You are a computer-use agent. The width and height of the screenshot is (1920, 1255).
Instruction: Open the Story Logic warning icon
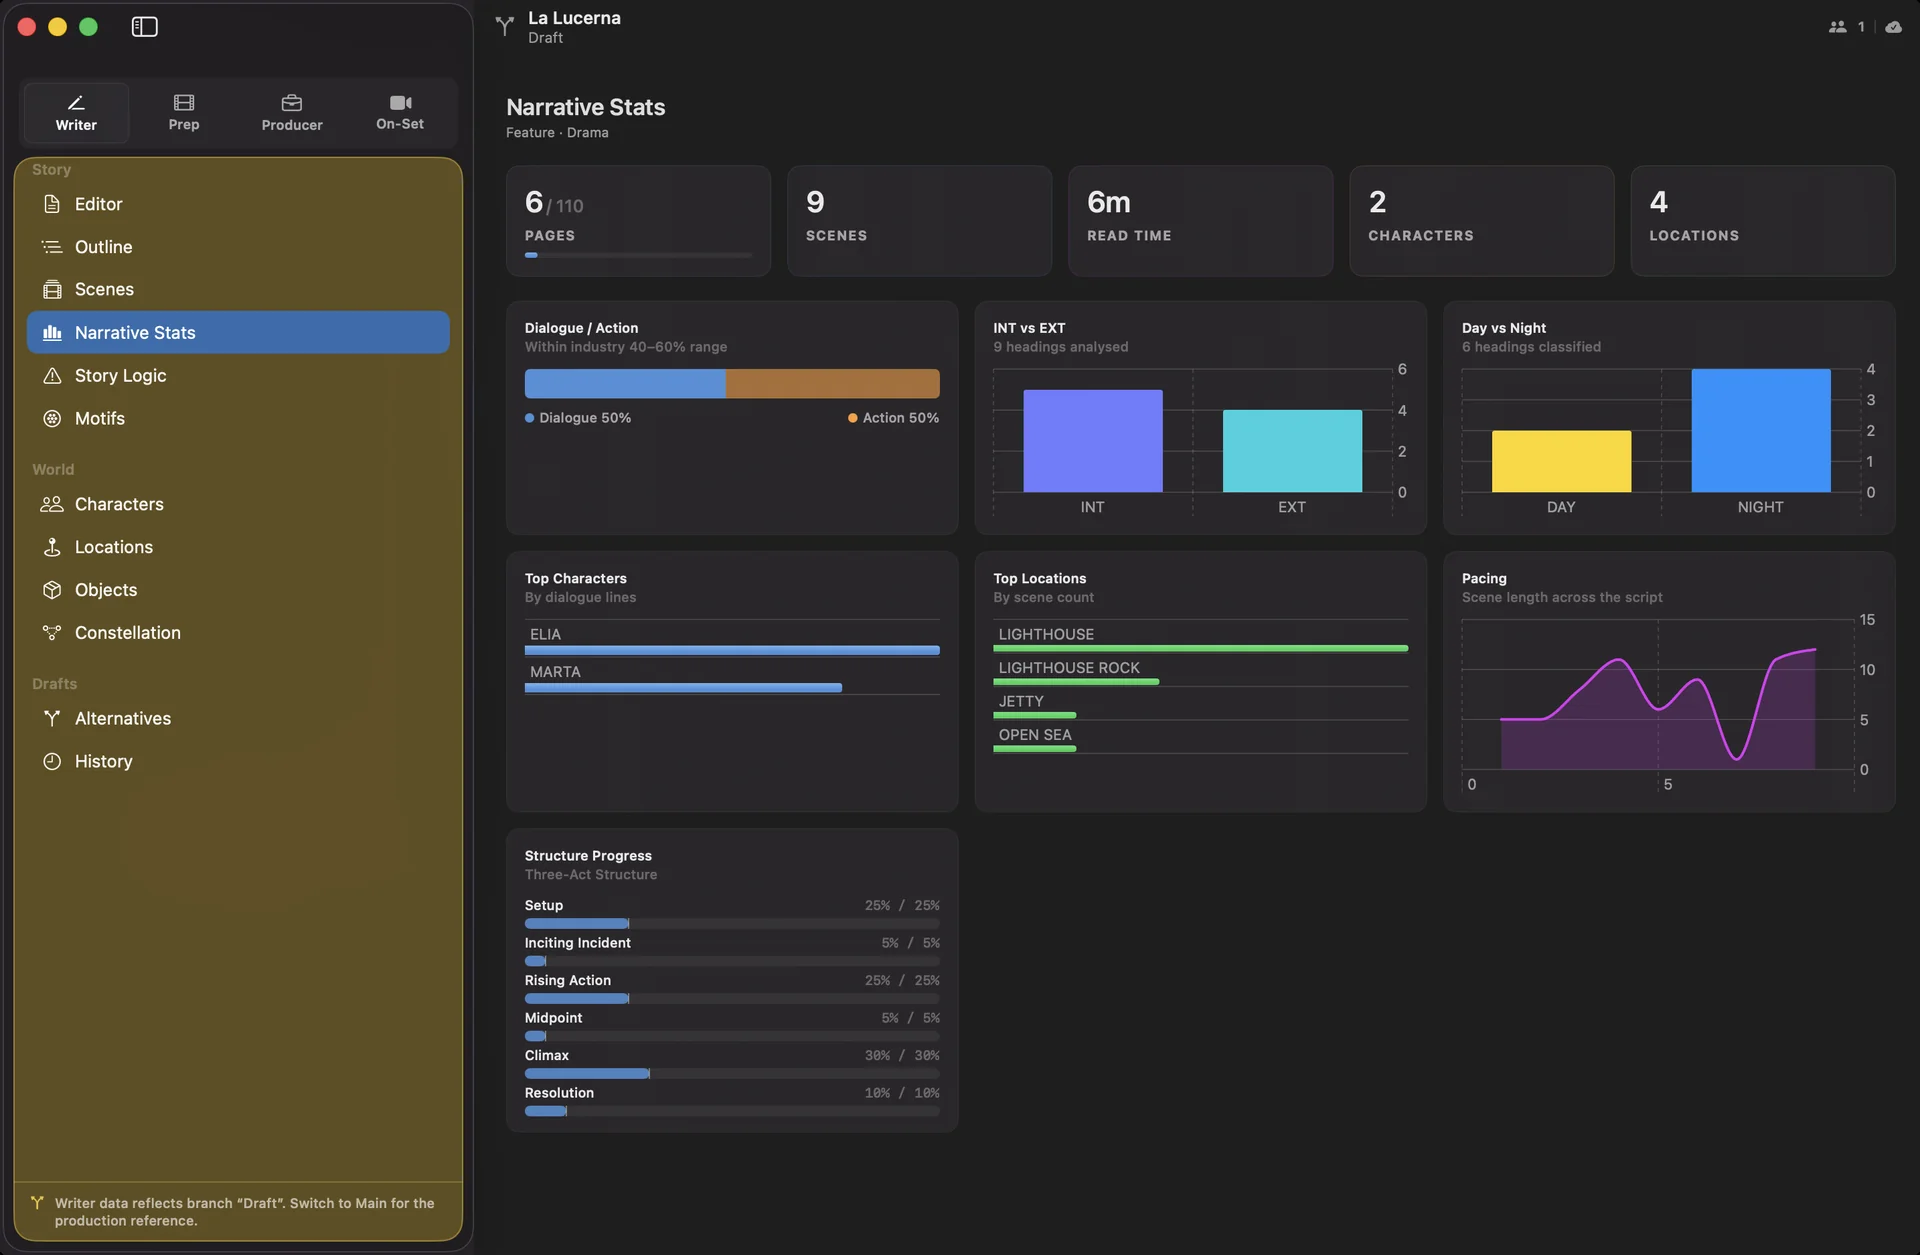tap(52, 376)
